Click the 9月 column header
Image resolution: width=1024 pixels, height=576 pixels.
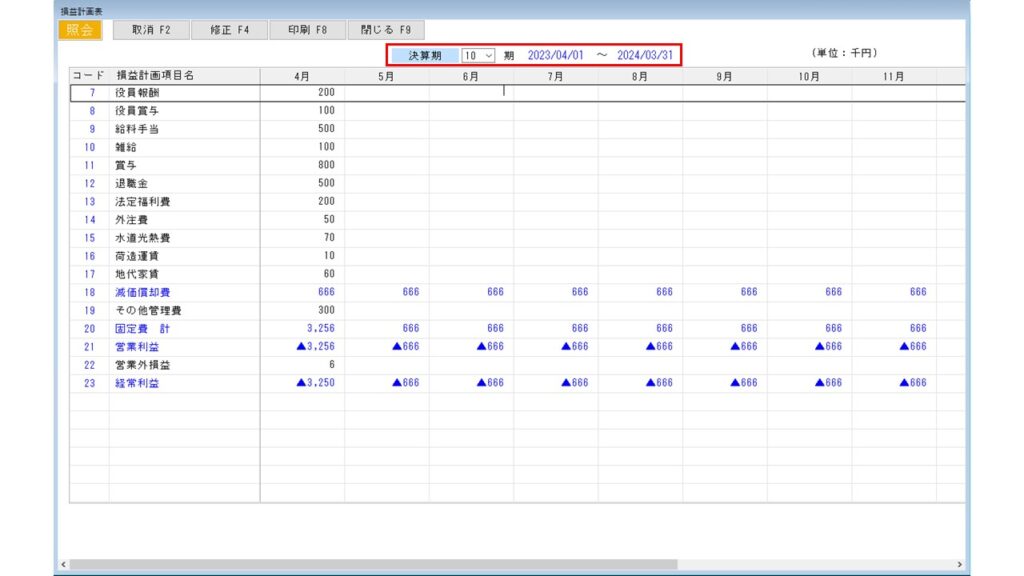(724, 76)
